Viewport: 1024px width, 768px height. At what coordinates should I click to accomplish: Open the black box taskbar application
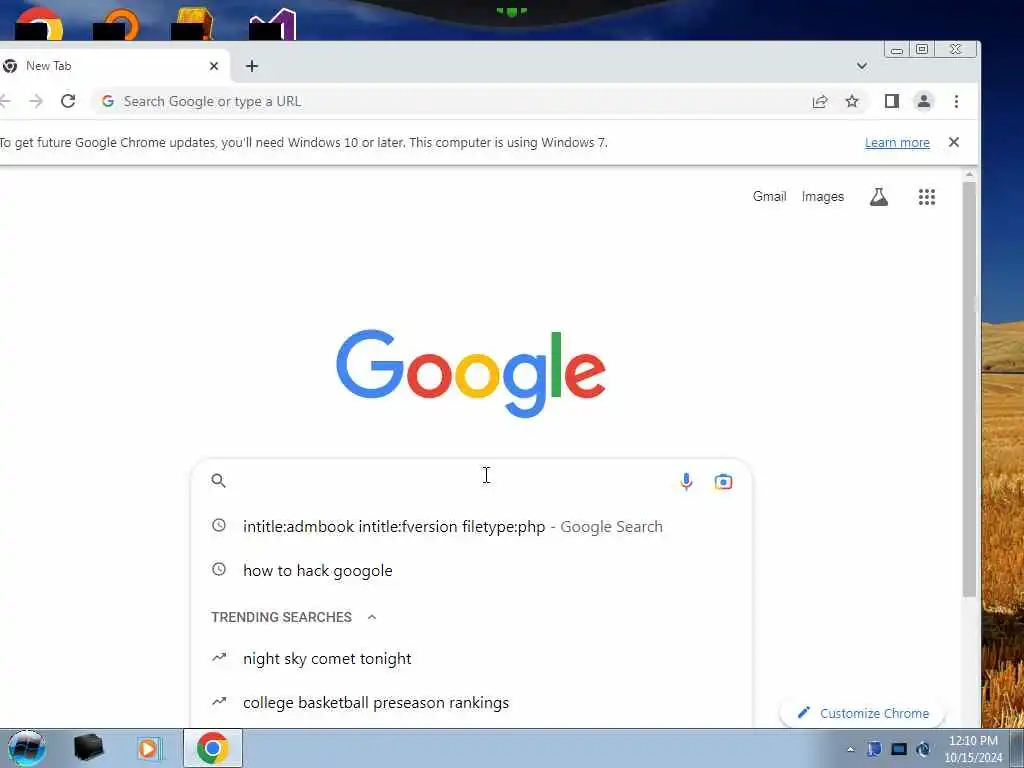[88, 748]
